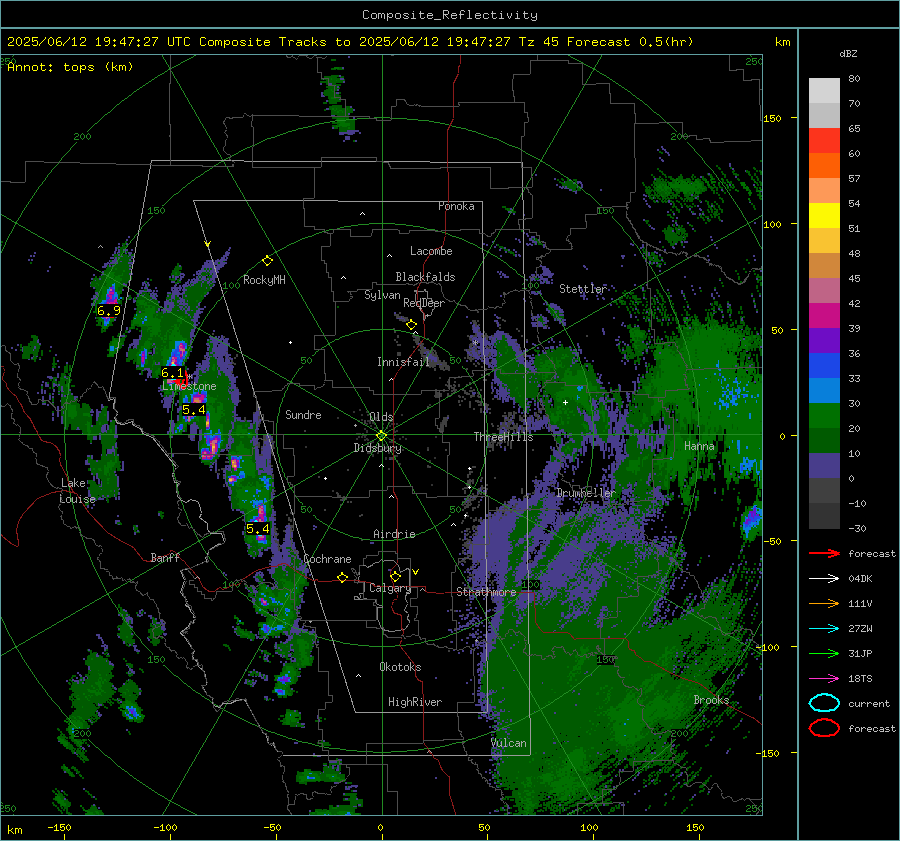Click the red forecast arrow in legend
The width and height of the screenshot is (900, 841).
click(x=824, y=553)
